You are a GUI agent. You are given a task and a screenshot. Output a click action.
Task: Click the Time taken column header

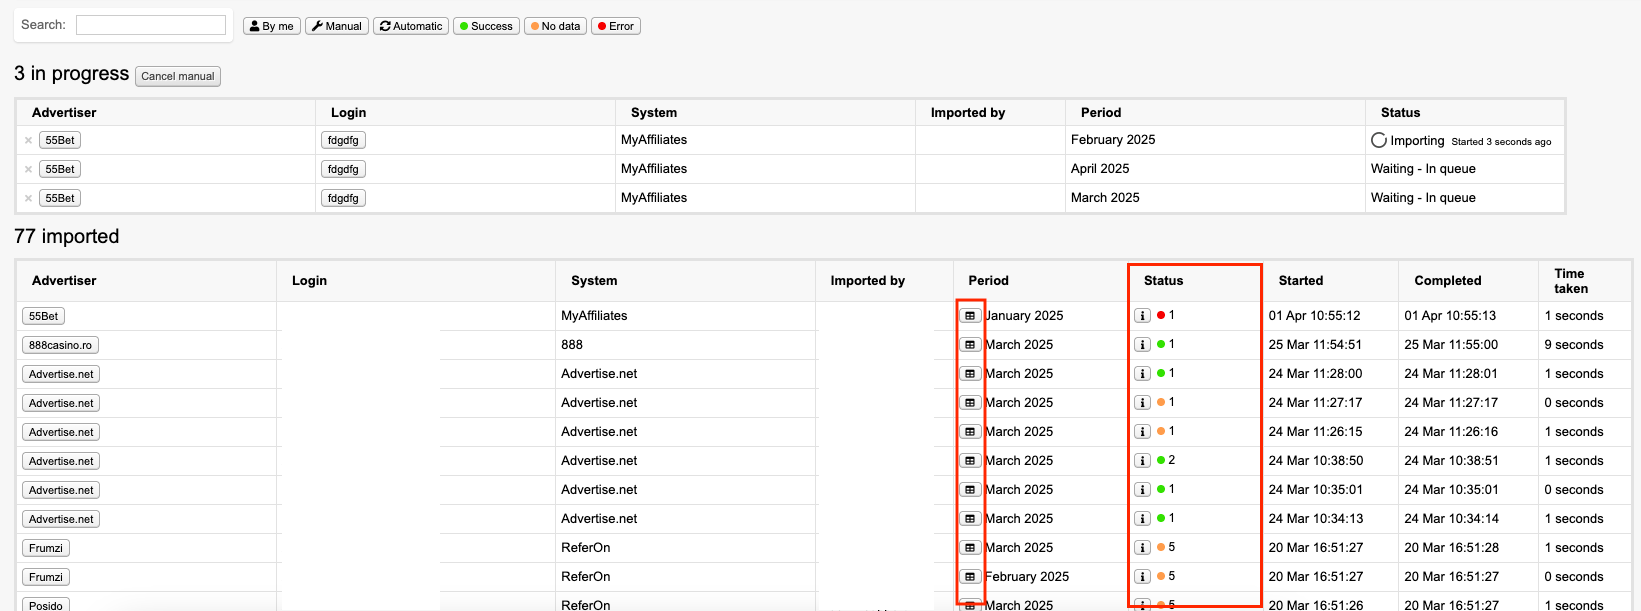(x=1570, y=281)
